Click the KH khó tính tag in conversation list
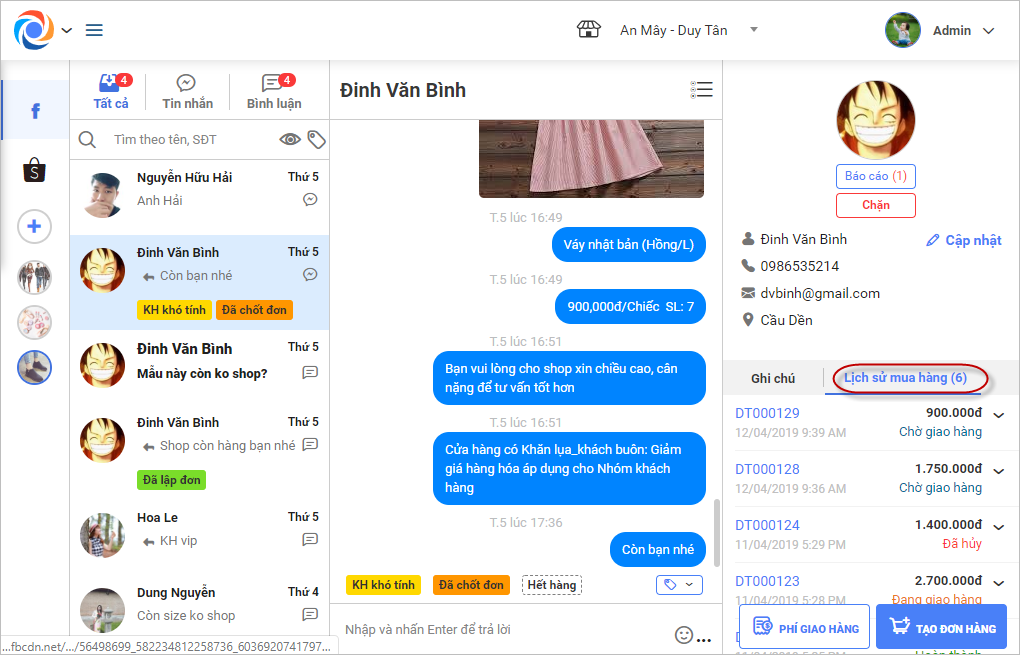This screenshot has width=1020, height=655. [174, 310]
